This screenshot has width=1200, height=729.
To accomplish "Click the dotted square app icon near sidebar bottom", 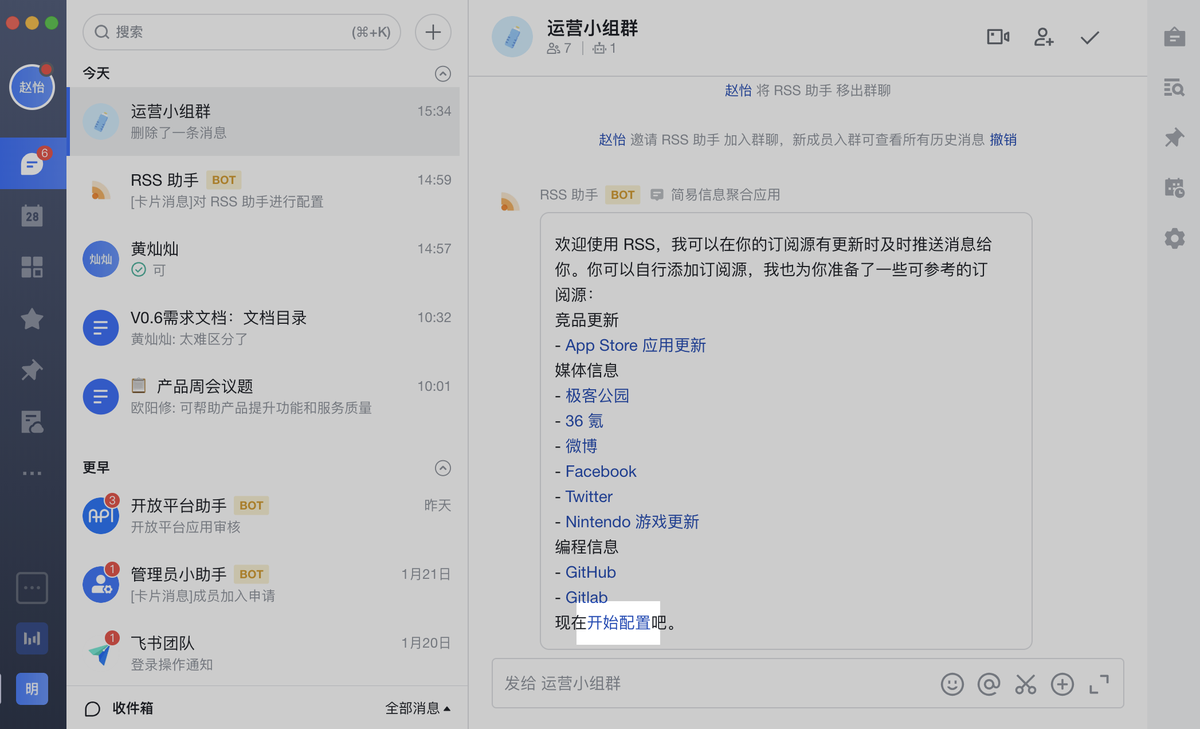I will click(x=32, y=588).
